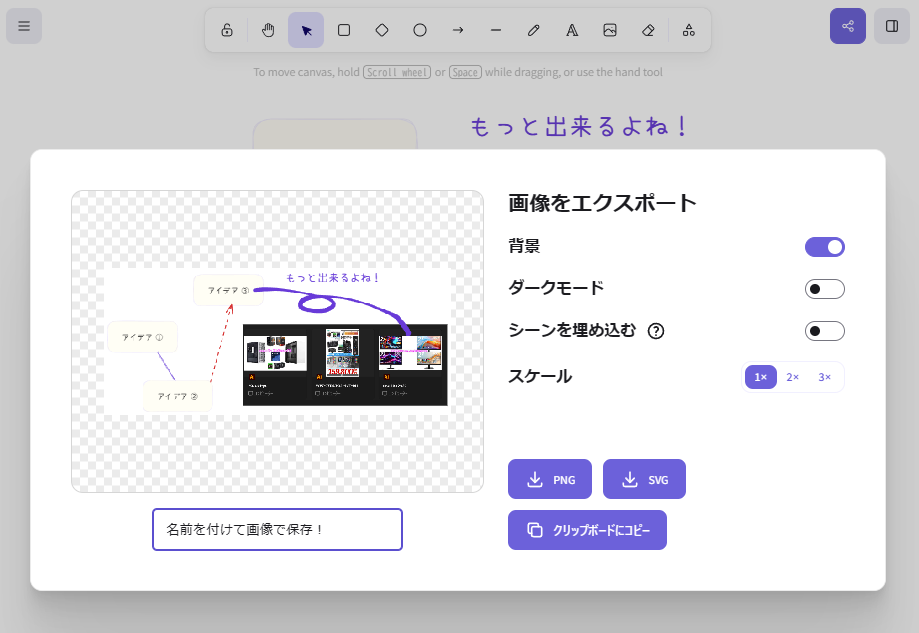This screenshot has height=633, width=919.
Task: Open the extra shapes tools menu
Action: 689,30
